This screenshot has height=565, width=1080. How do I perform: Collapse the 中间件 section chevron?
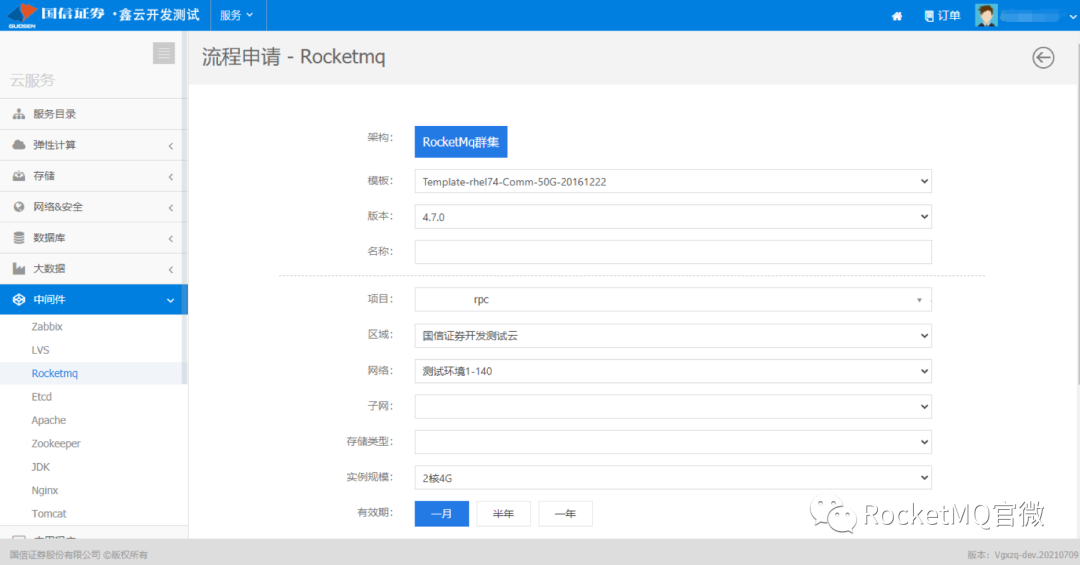pyautogui.click(x=171, y=300)
